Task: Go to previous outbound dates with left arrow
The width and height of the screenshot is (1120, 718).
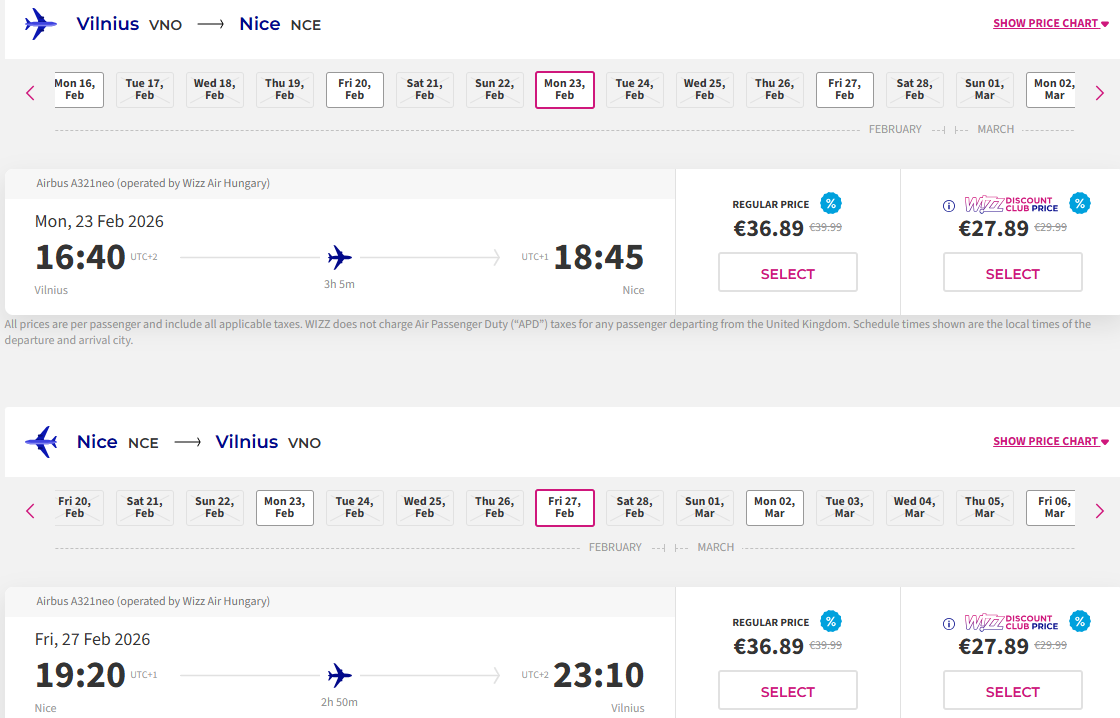Action: pos(30,93)
